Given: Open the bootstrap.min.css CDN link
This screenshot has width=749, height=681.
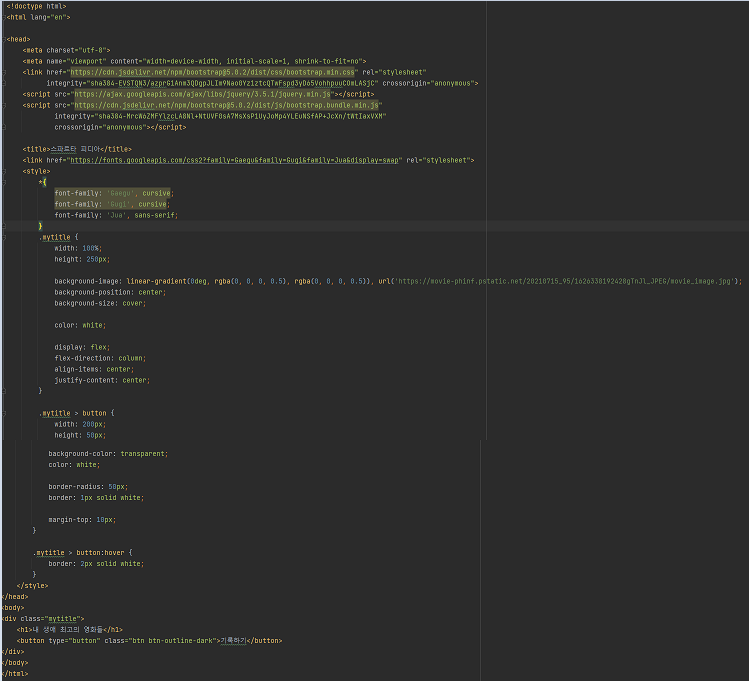Looking at the screenshot, I should point(213,72).
